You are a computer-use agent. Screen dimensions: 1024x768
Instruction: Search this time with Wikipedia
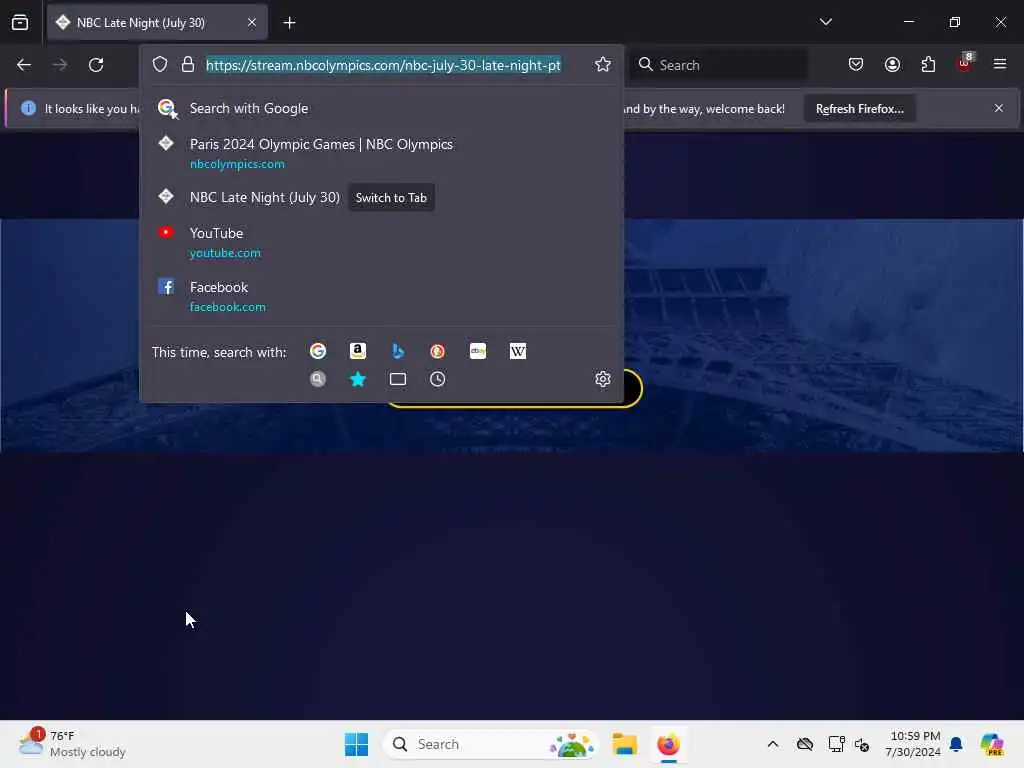[518, 351]
